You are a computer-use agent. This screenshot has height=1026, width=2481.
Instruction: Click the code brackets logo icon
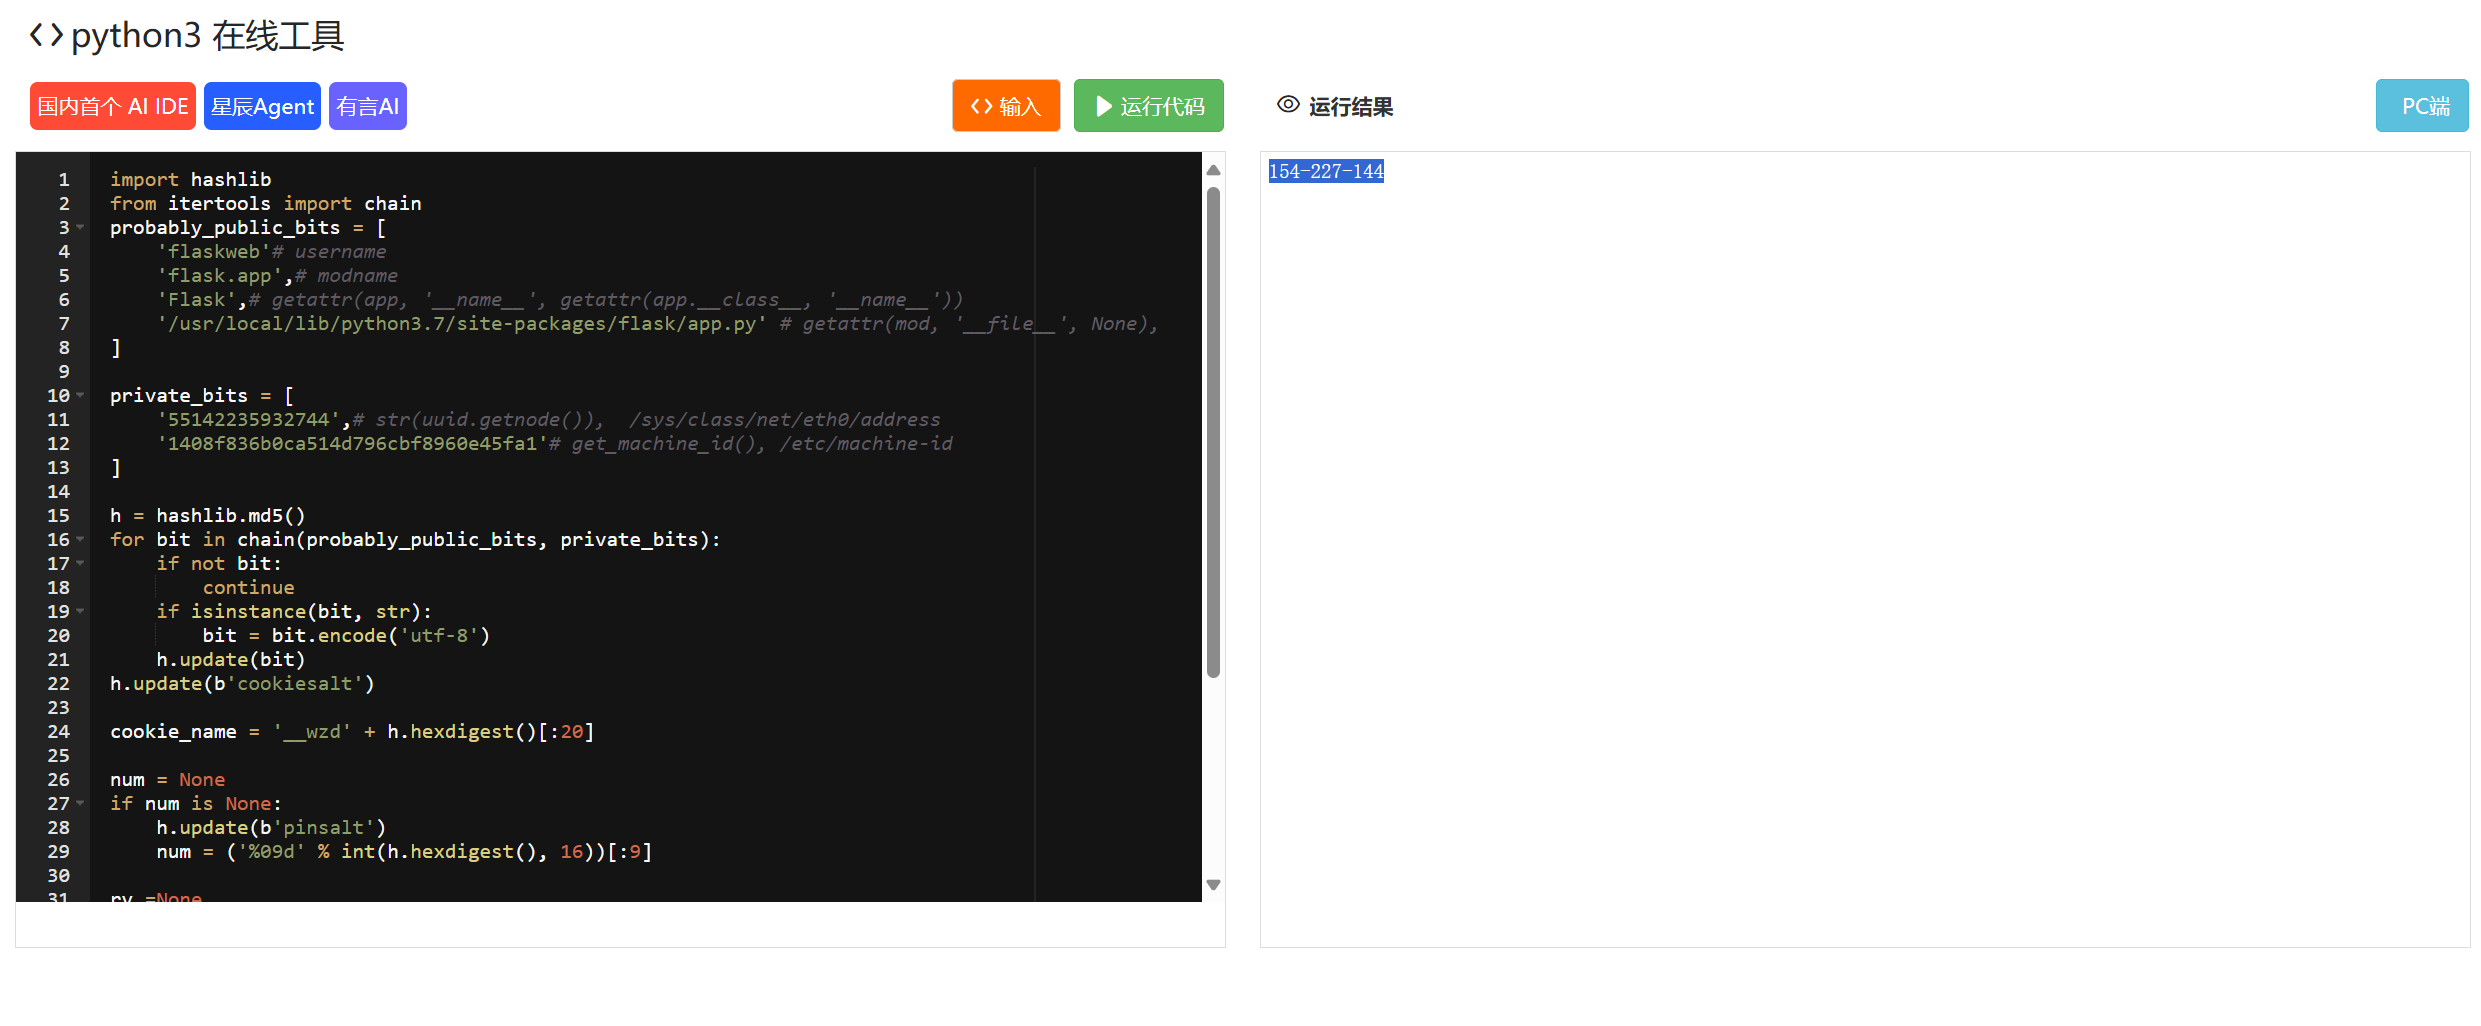[x=46, y=36]
